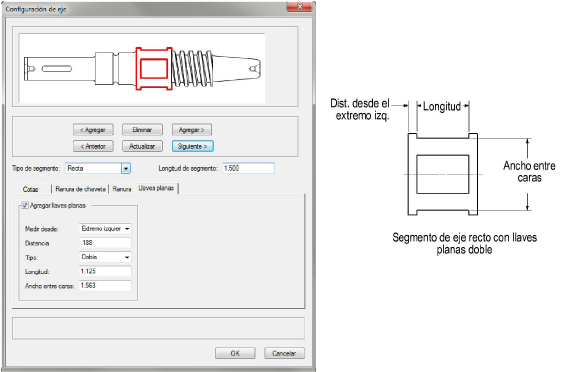Screen dimensions: 567x372
Task: Dismiss the dialog with Cancelar
Action: pos(284,353)
